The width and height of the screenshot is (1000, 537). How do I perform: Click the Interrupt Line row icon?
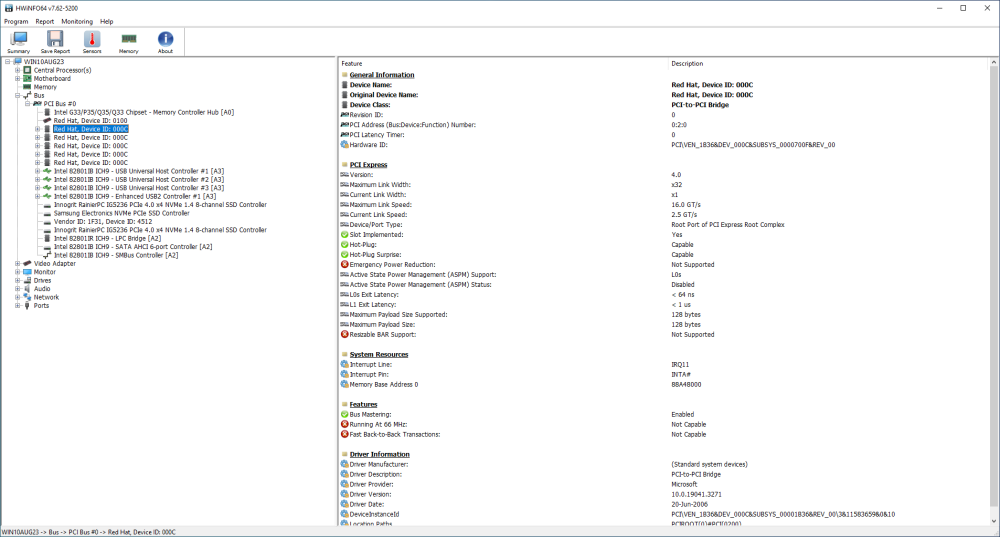[344, 365]
